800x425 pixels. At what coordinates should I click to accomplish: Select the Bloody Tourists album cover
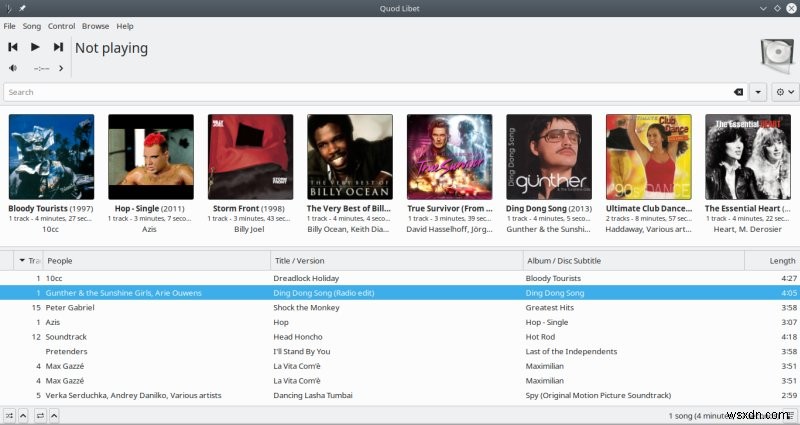tap(52, 157)
